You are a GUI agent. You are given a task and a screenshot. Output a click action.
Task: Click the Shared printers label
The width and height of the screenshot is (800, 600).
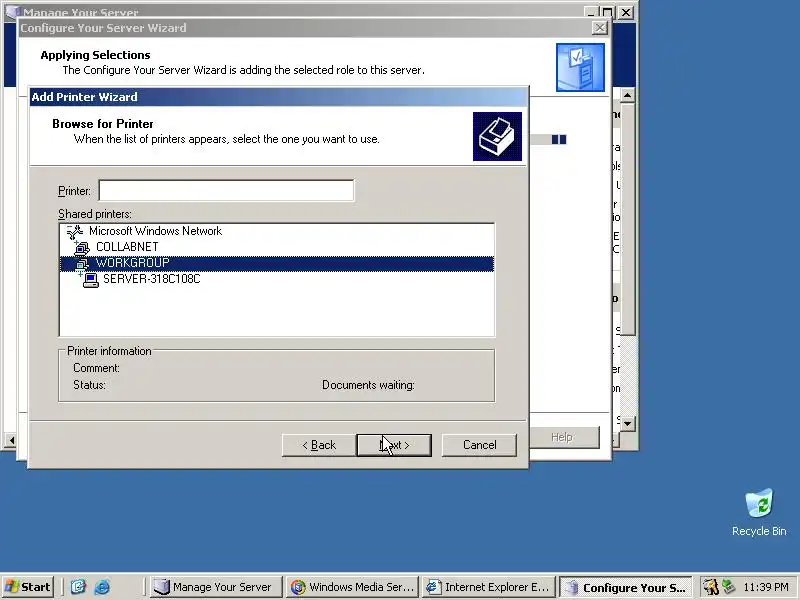tap(94, 214)
